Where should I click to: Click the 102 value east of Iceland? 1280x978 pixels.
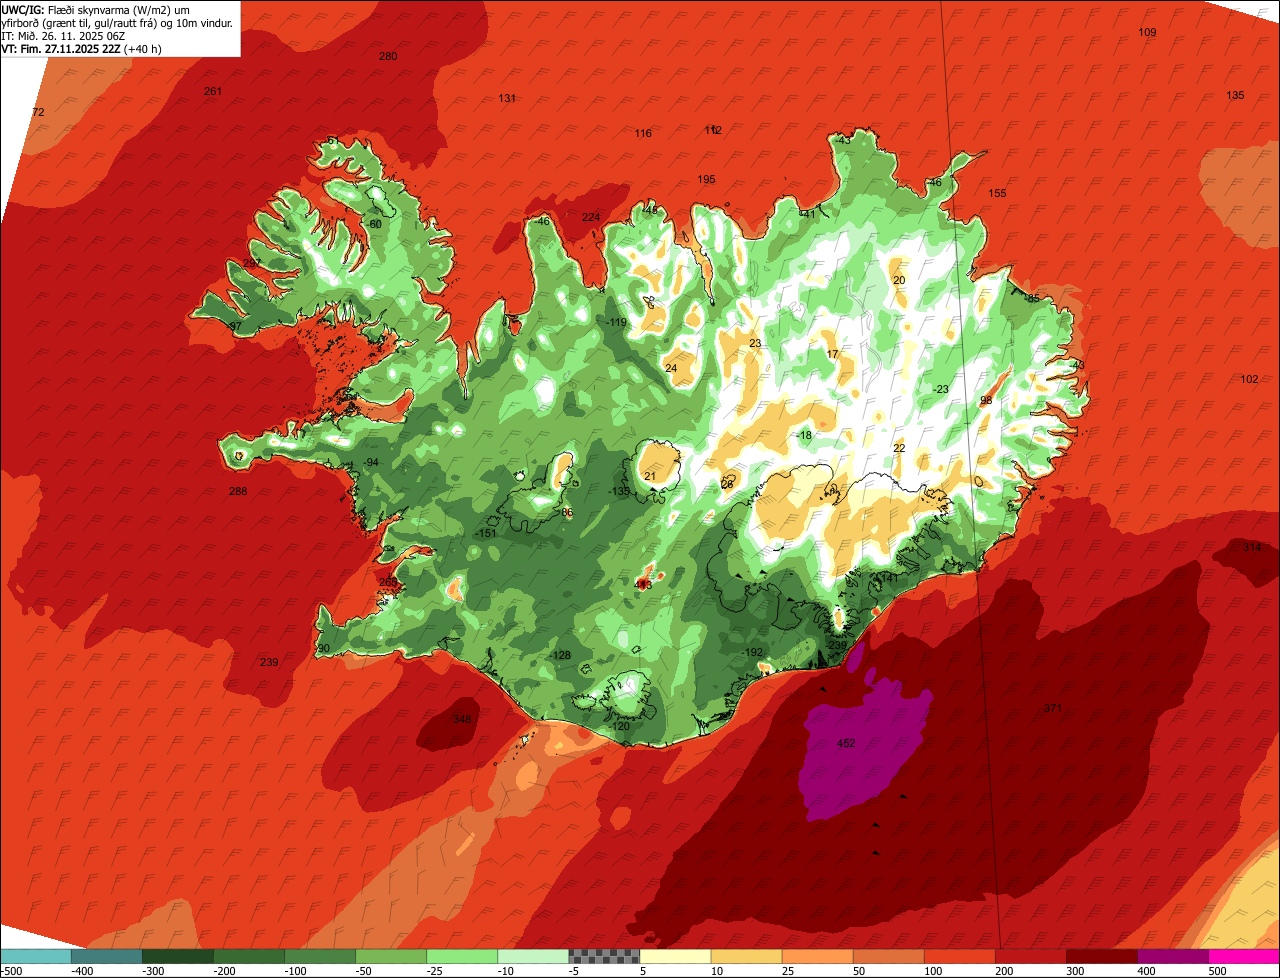click(x=1249, y=379)
